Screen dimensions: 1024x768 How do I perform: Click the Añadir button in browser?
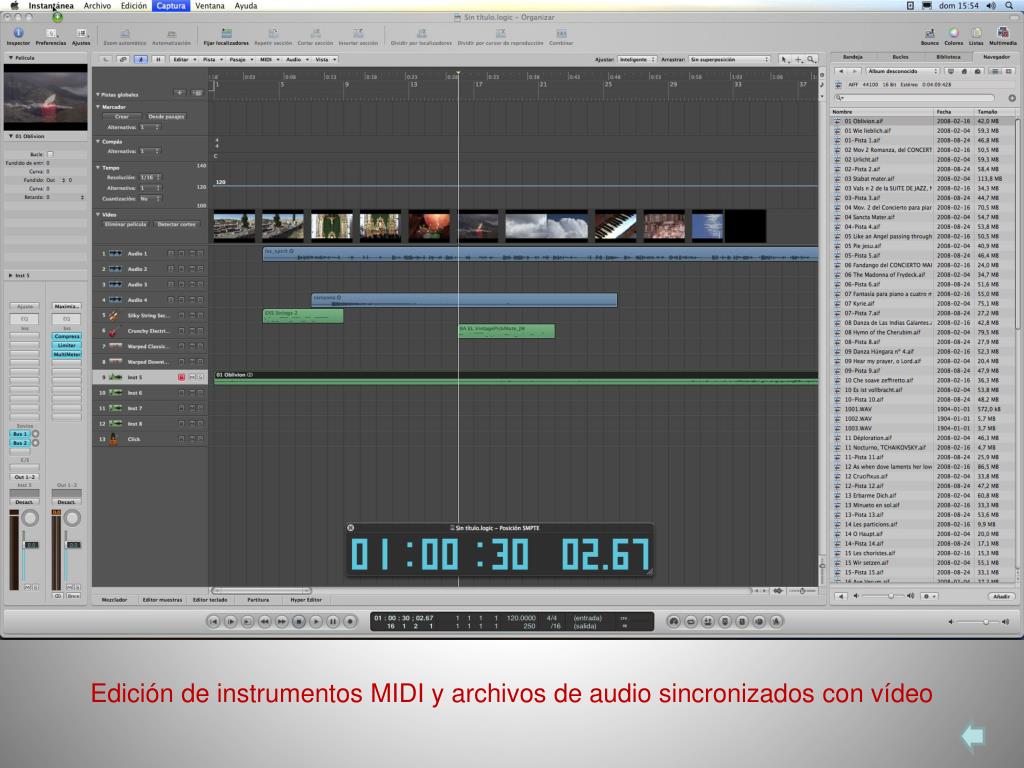tap(1001, 596)
